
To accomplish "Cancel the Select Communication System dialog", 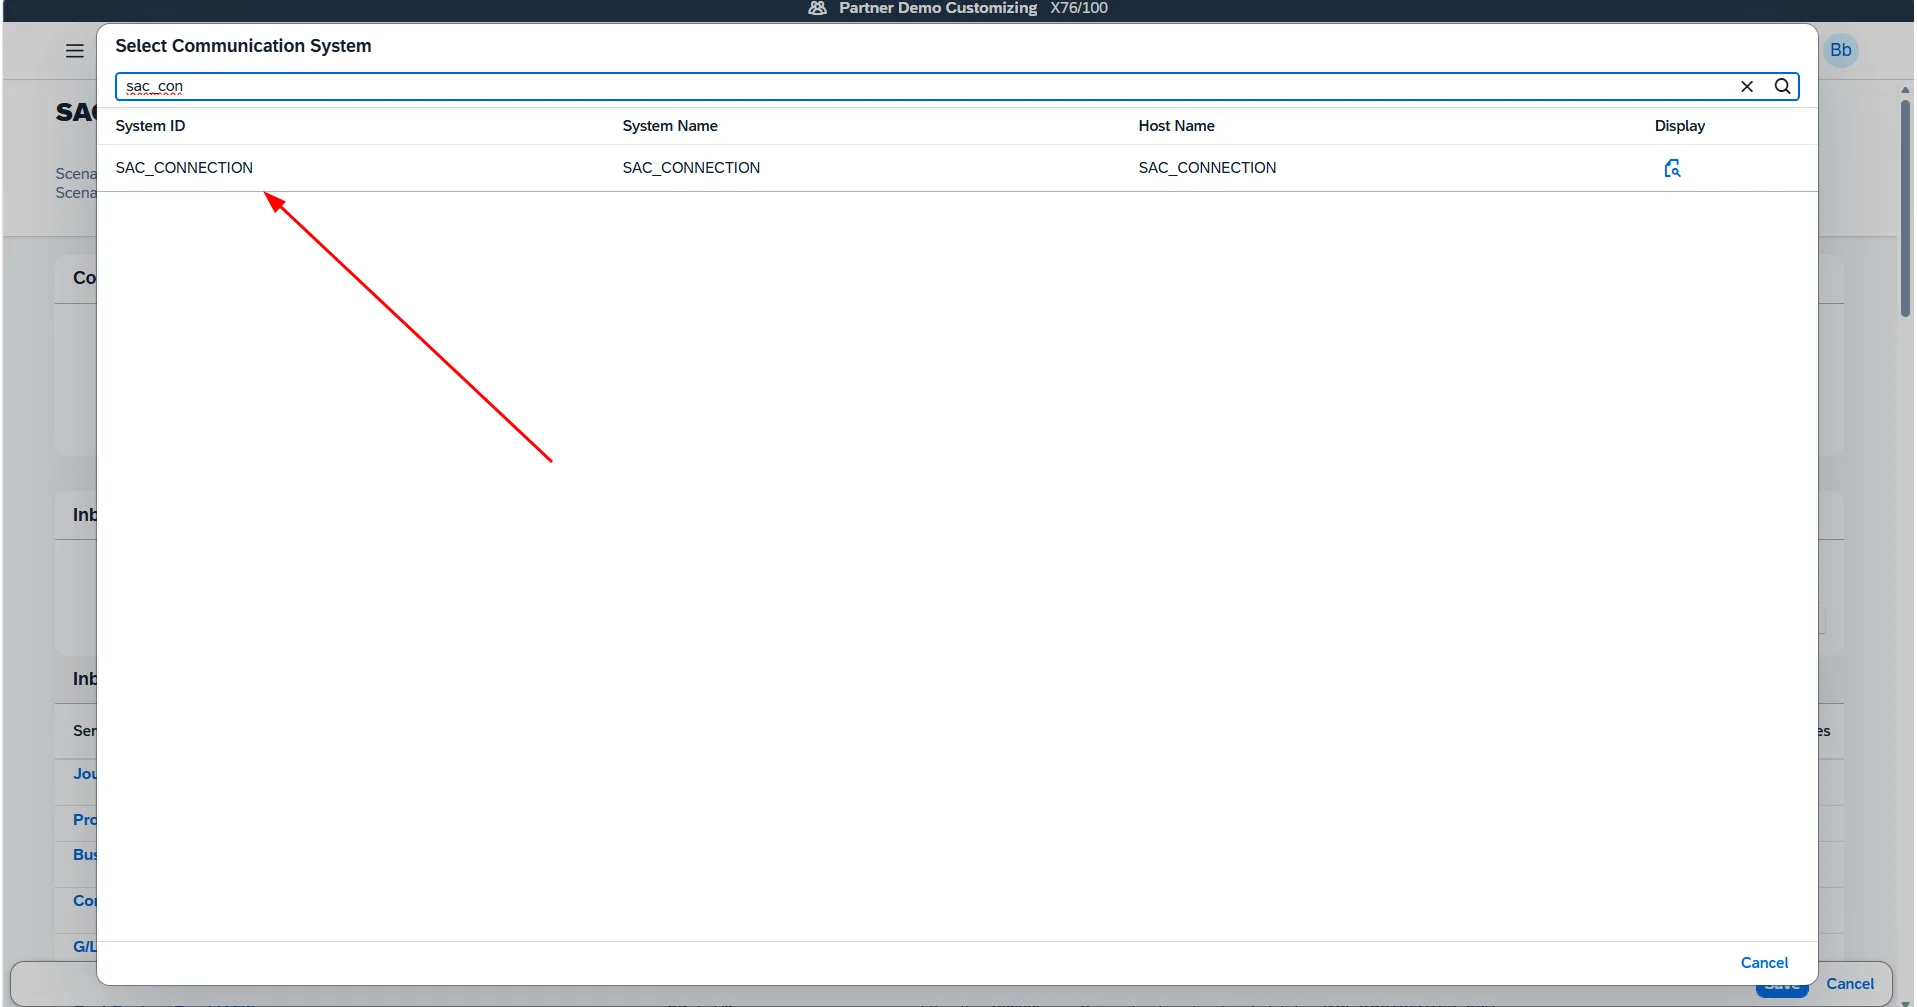I will pos(1764,963).
